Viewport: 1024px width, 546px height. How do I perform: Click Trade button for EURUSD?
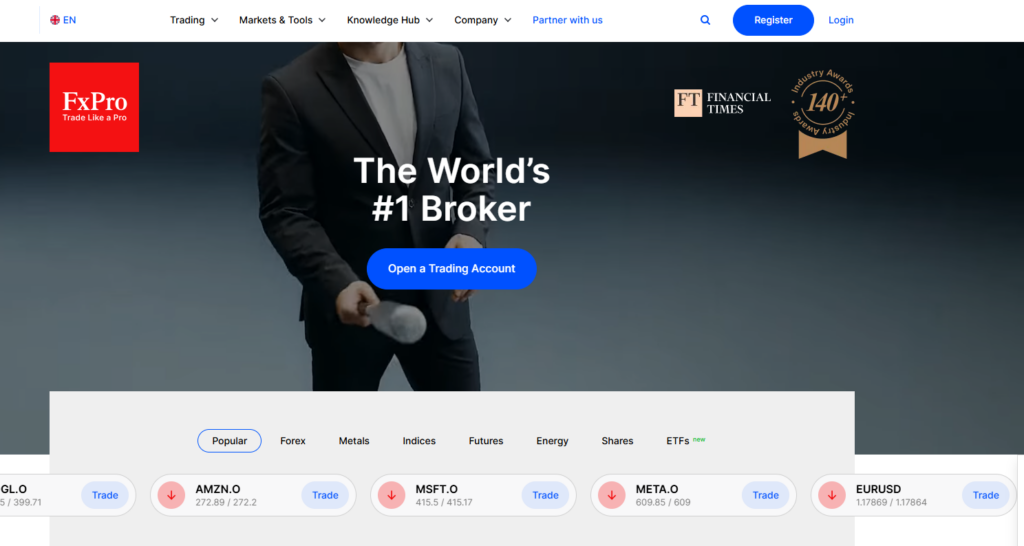click(x=985, y=495)
